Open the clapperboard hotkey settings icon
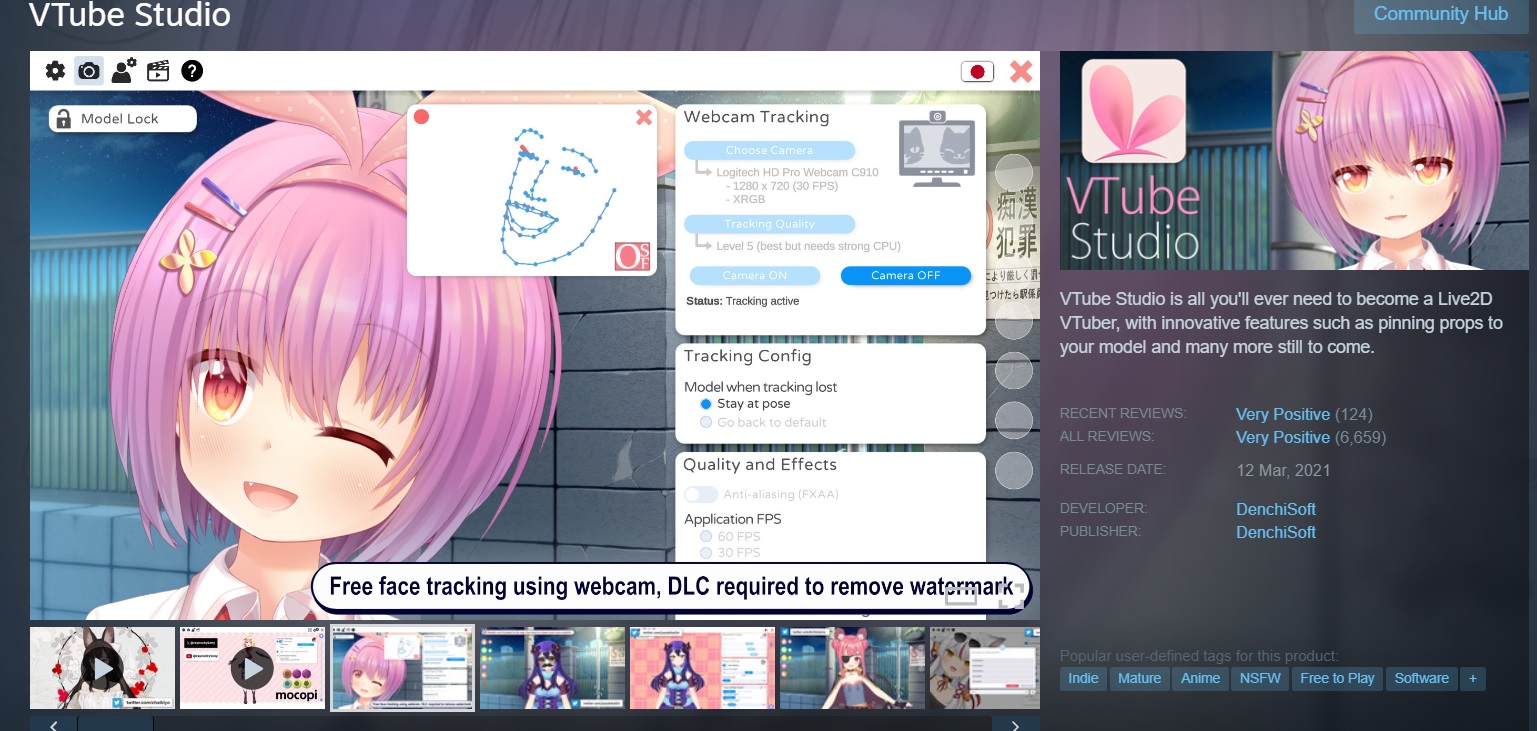 pyautogui.click(x=158, y=71)
